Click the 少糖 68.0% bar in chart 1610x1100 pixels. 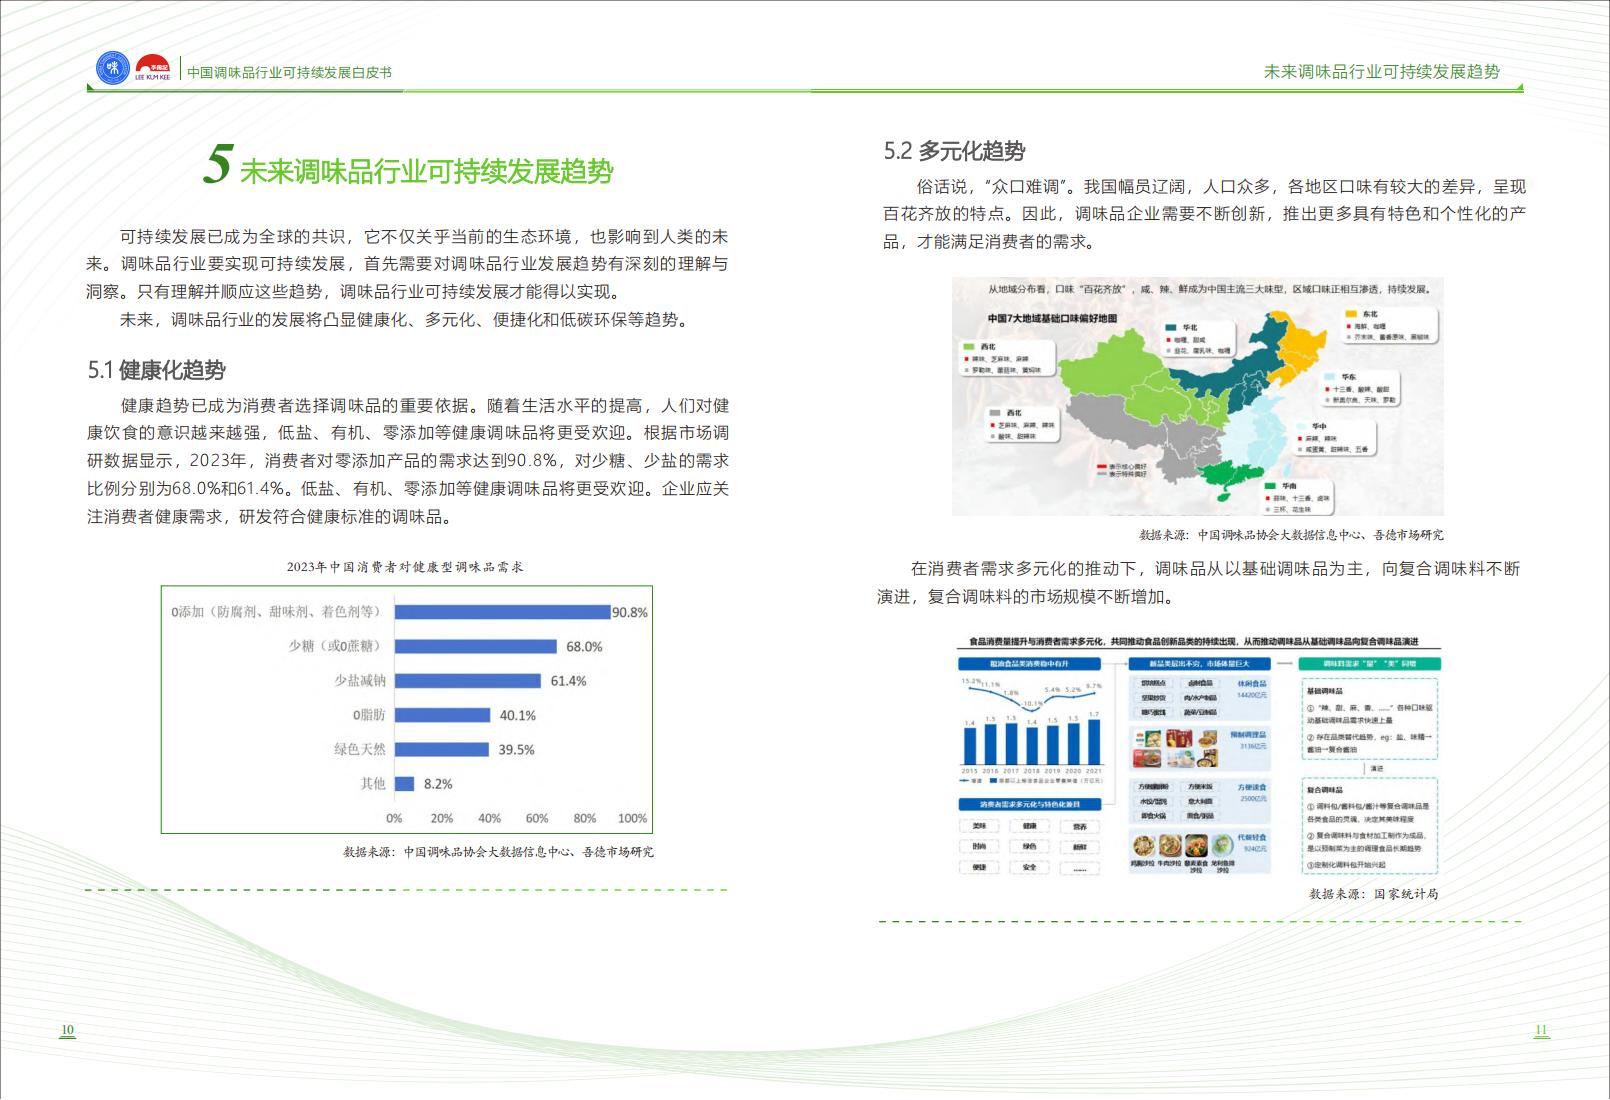pos(475,647)
